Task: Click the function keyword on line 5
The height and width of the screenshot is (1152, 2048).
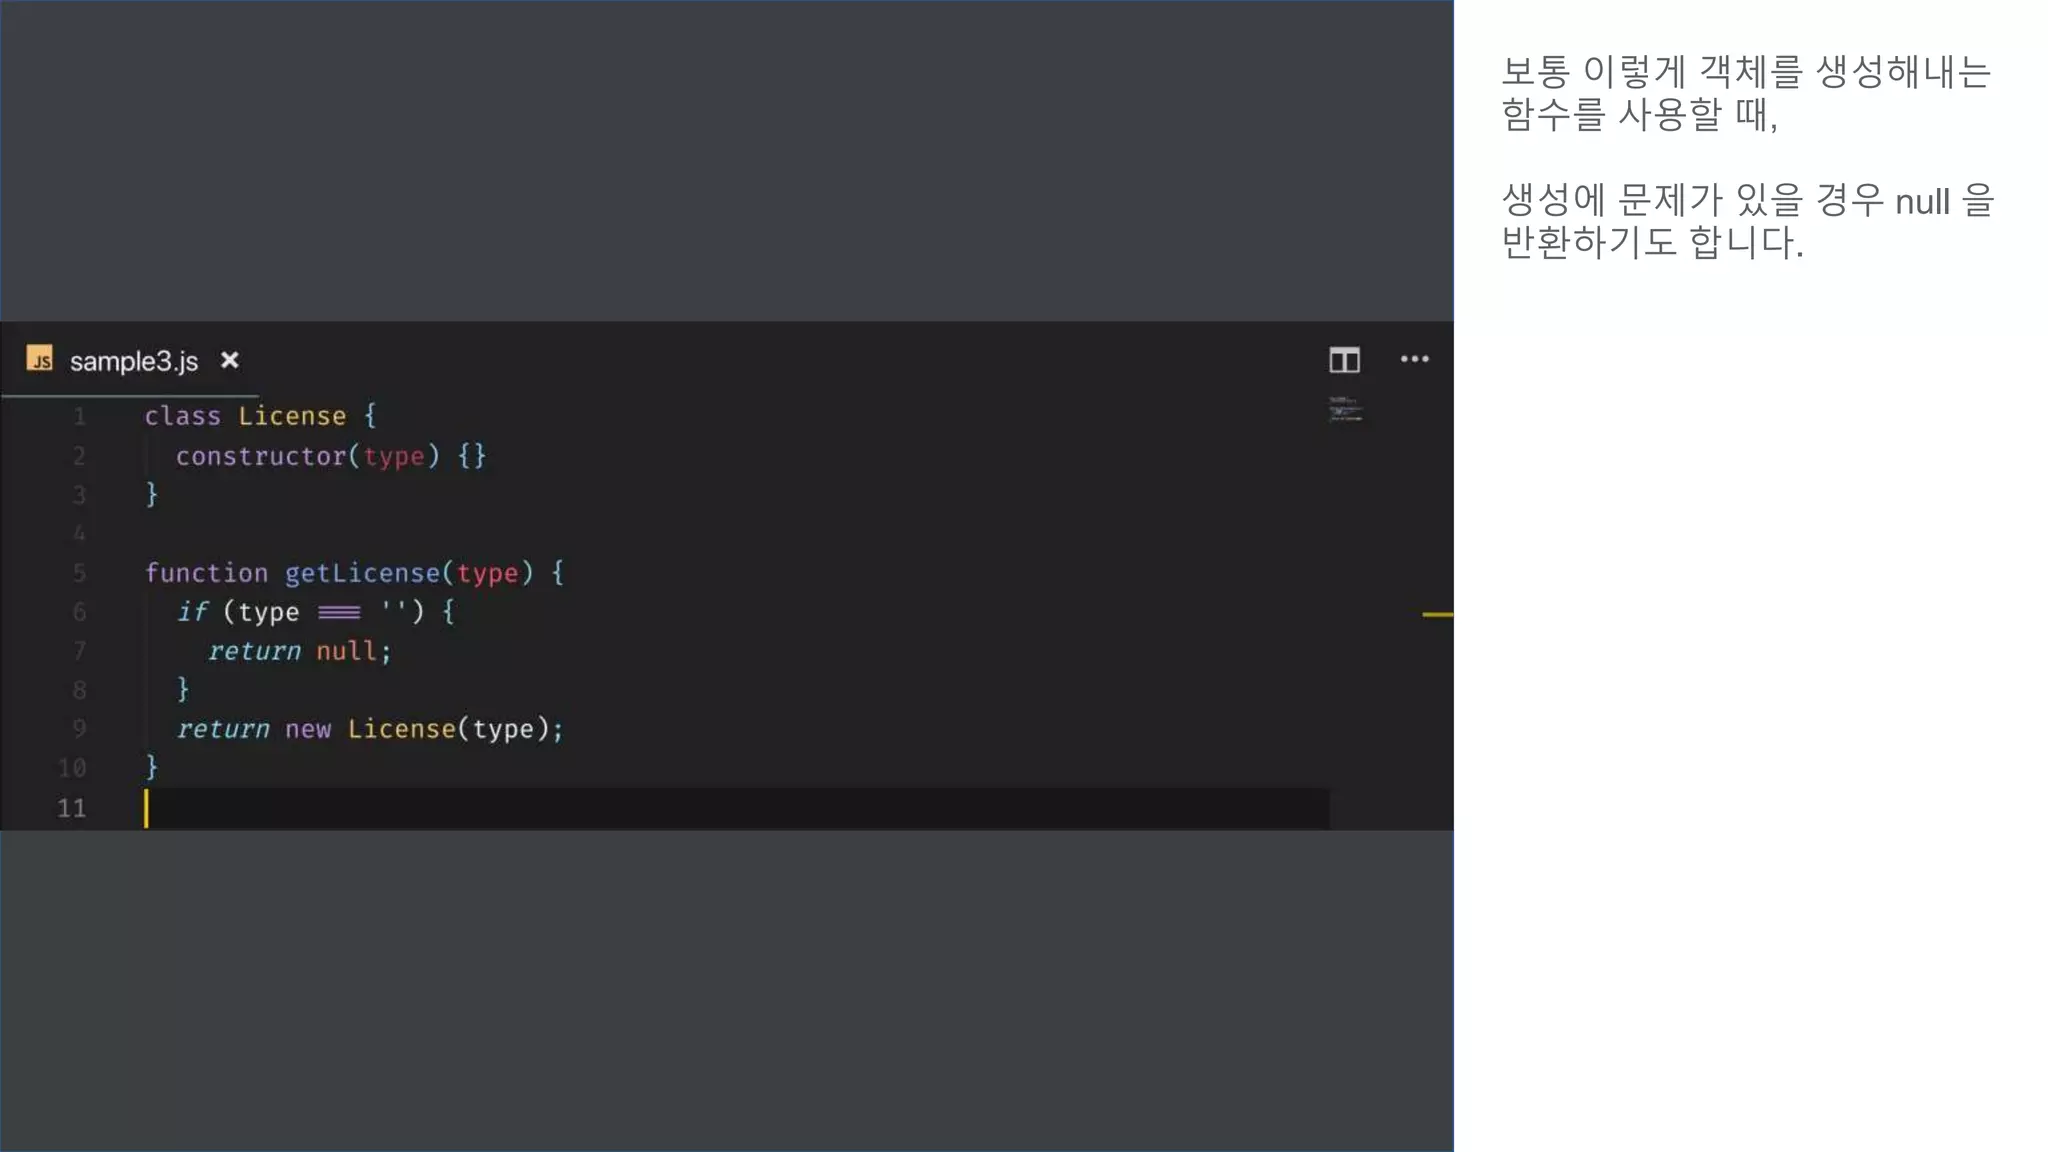Action: tap(206, 573)
